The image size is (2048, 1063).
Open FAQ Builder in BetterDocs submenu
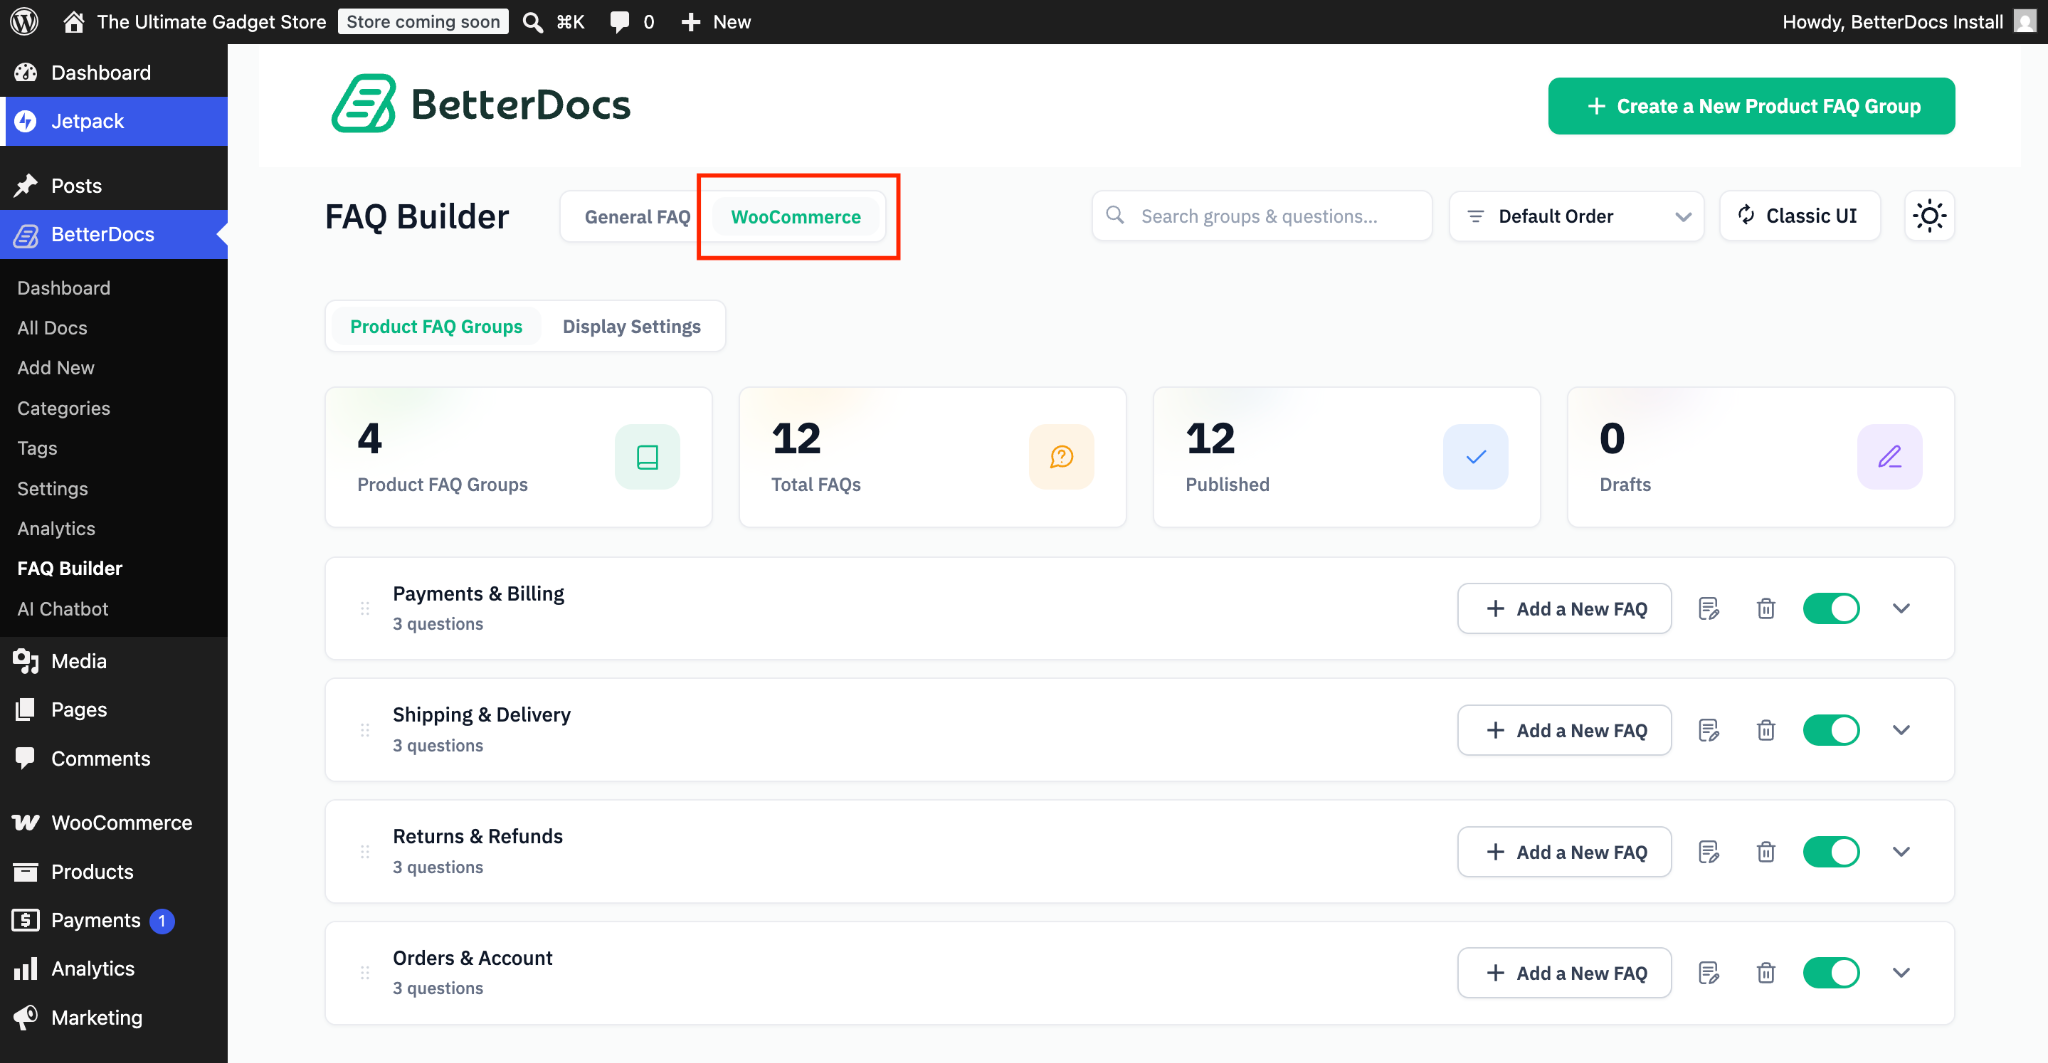coord(70,568)
